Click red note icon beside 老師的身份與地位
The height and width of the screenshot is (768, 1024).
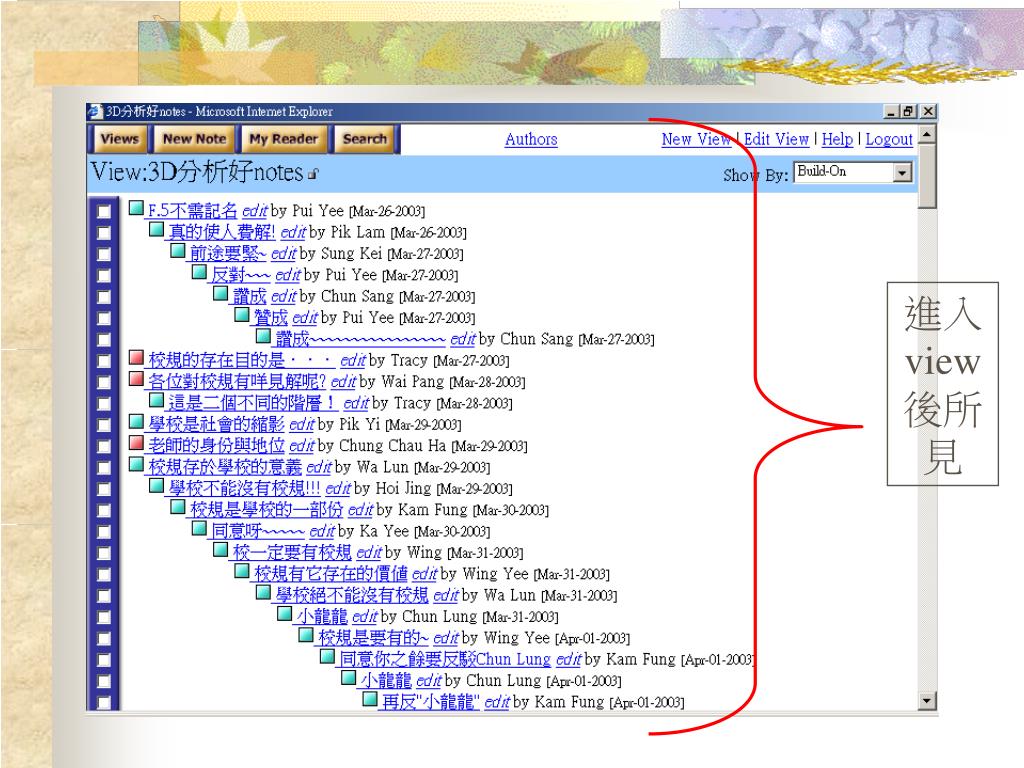click(x=136, y=443)
